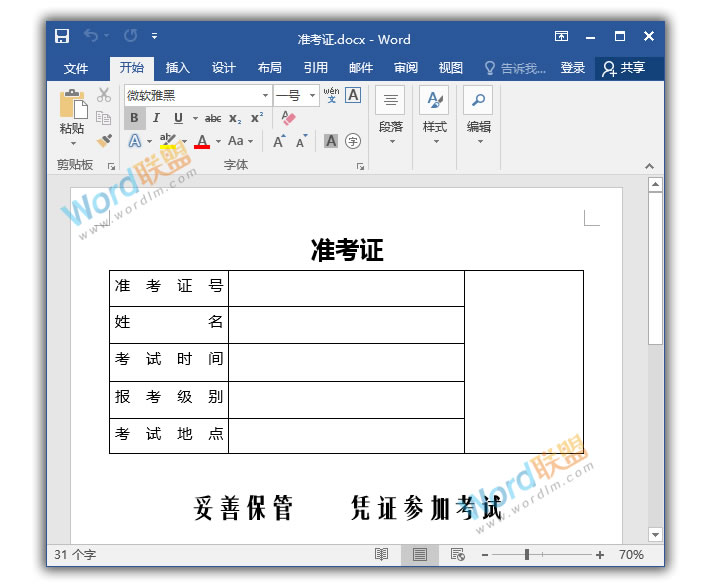Click the 登录 sign-in button
This screenshot has height=586, width=710.
click(572, 68)
